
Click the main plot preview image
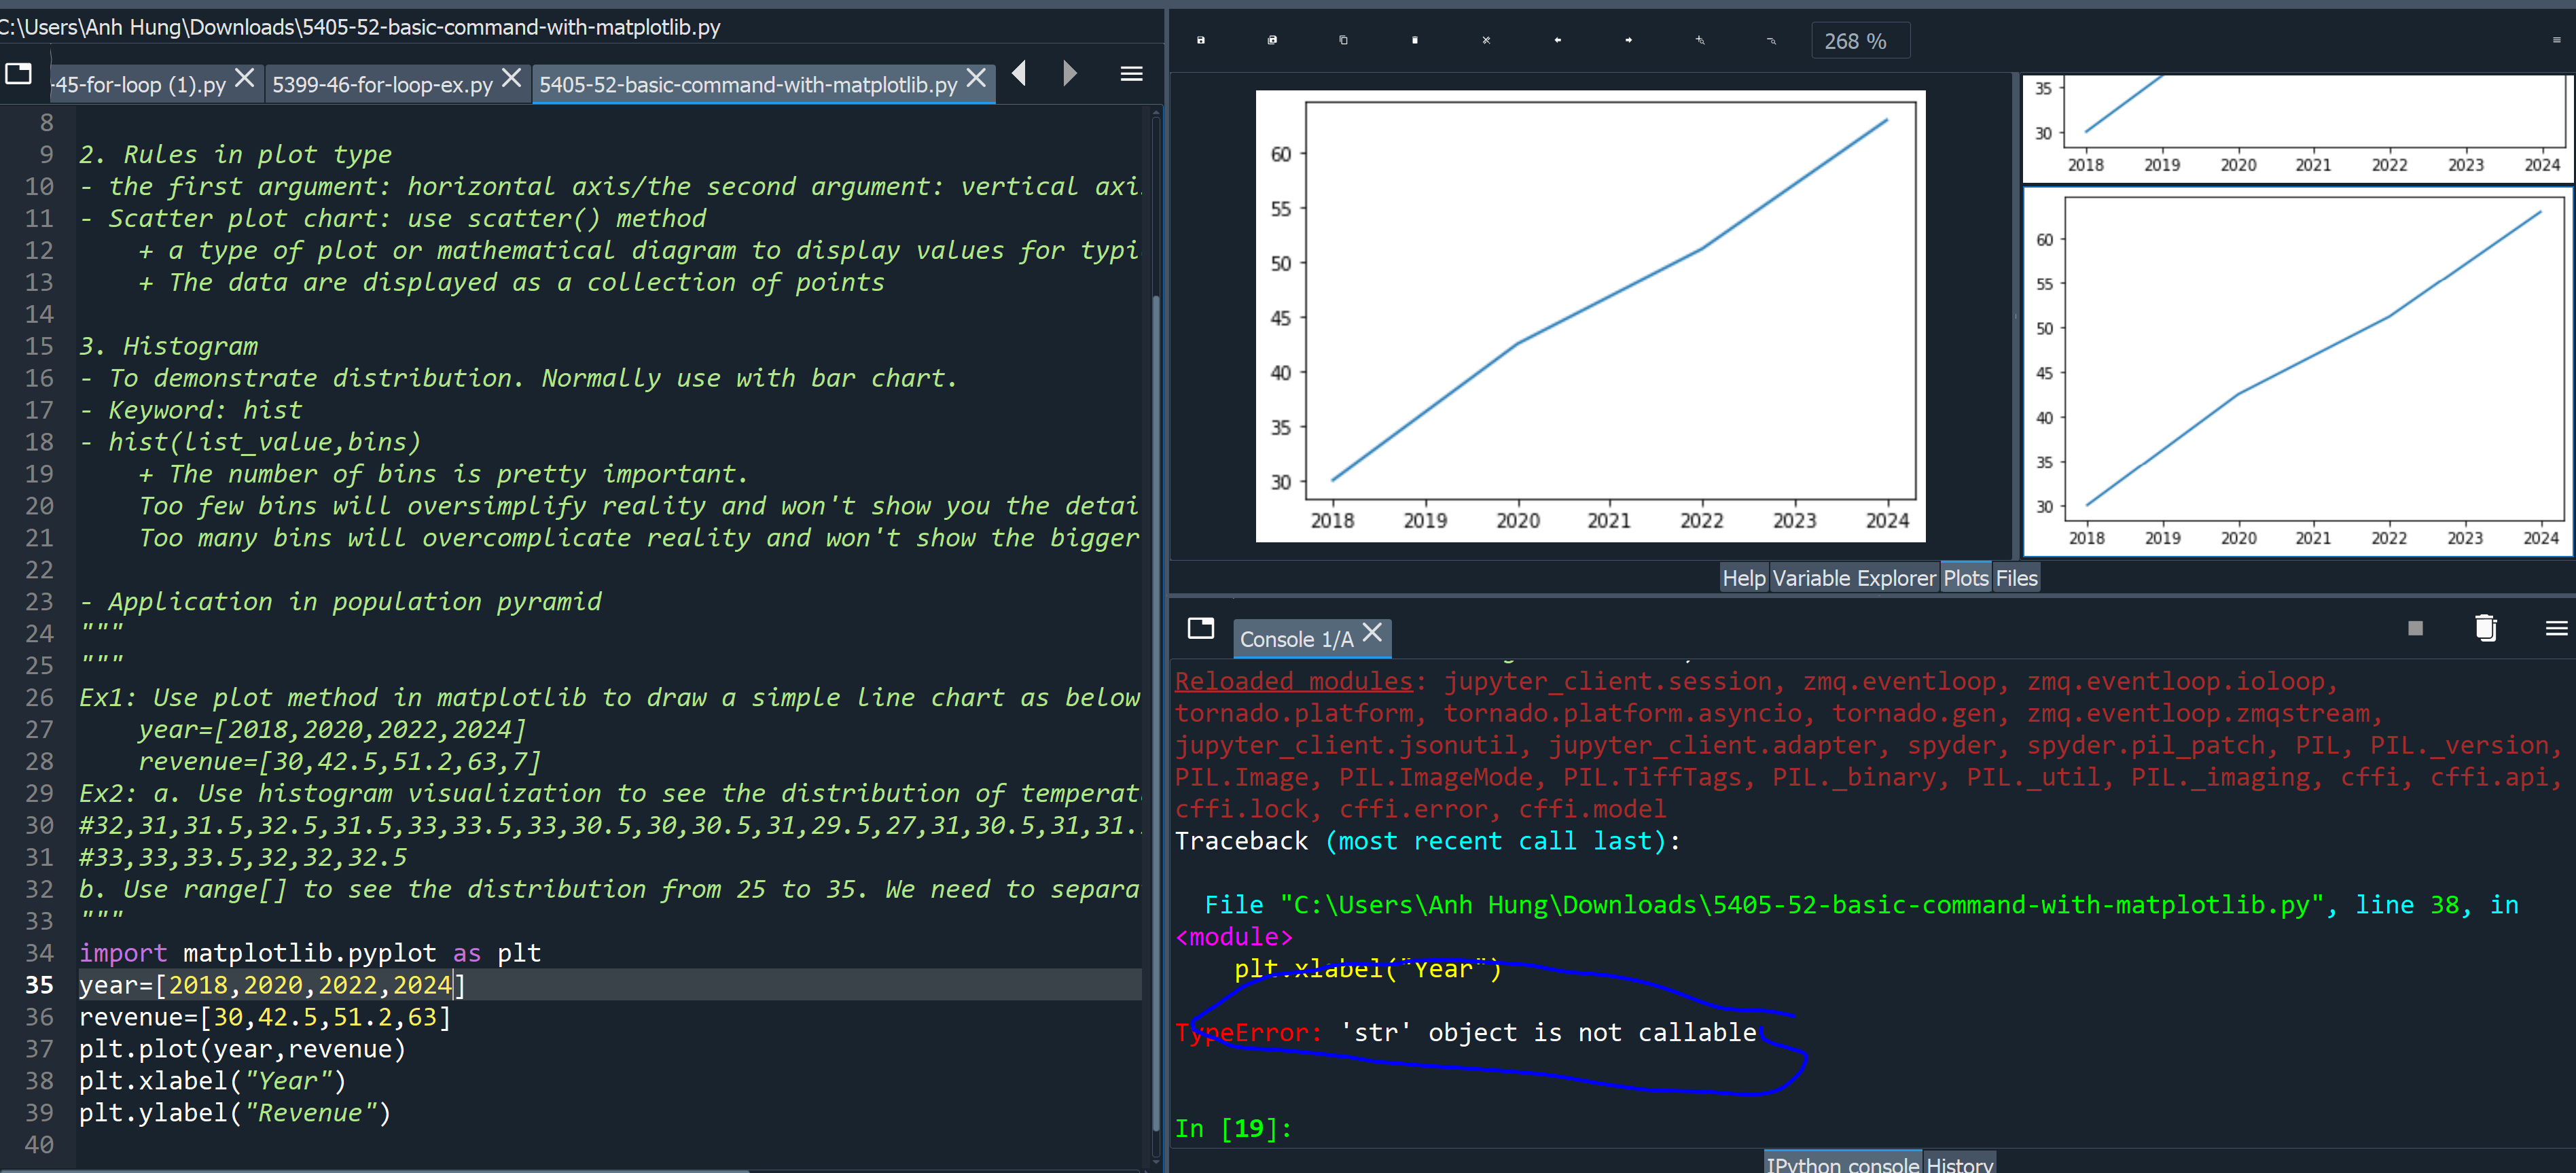[1590, 316]
